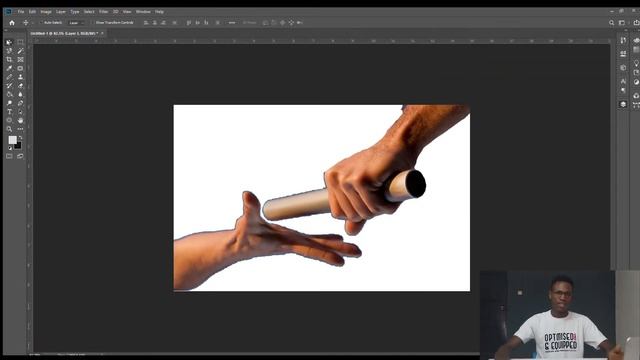Select the Ellipse shape tool

(x=9, y=120)
